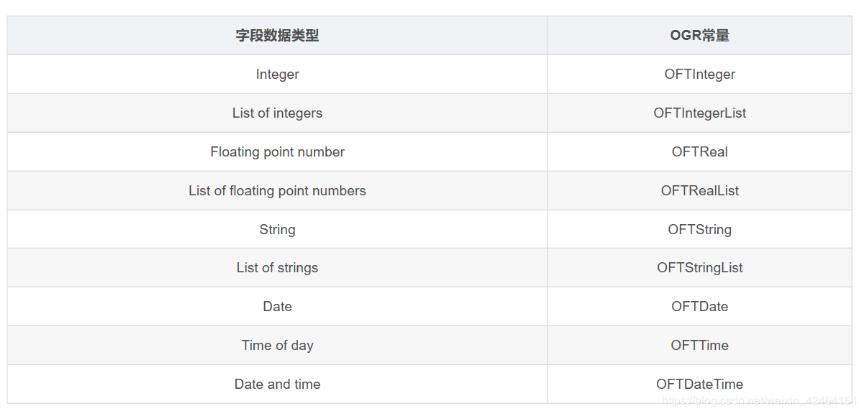The height and width of the screenshot is (413, 859).
Task: Click the OGR常量 column header
Action: click(699, 36)
